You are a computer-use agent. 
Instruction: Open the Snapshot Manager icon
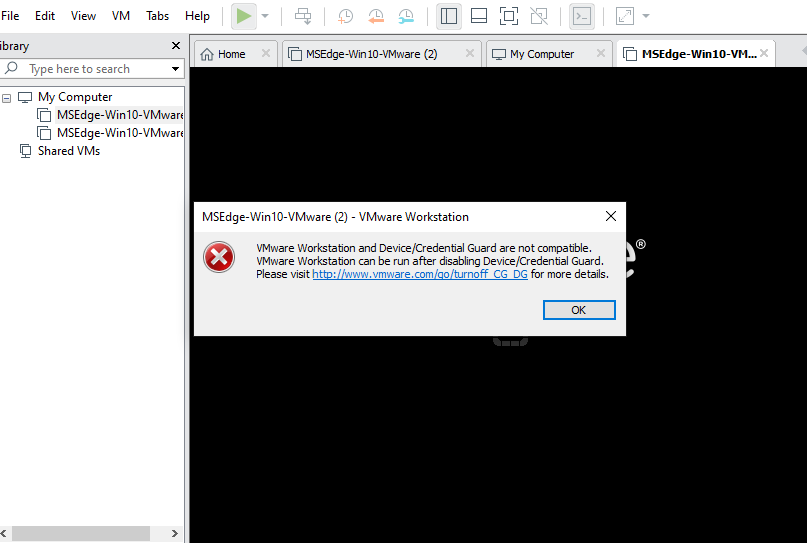pos(406,16)
